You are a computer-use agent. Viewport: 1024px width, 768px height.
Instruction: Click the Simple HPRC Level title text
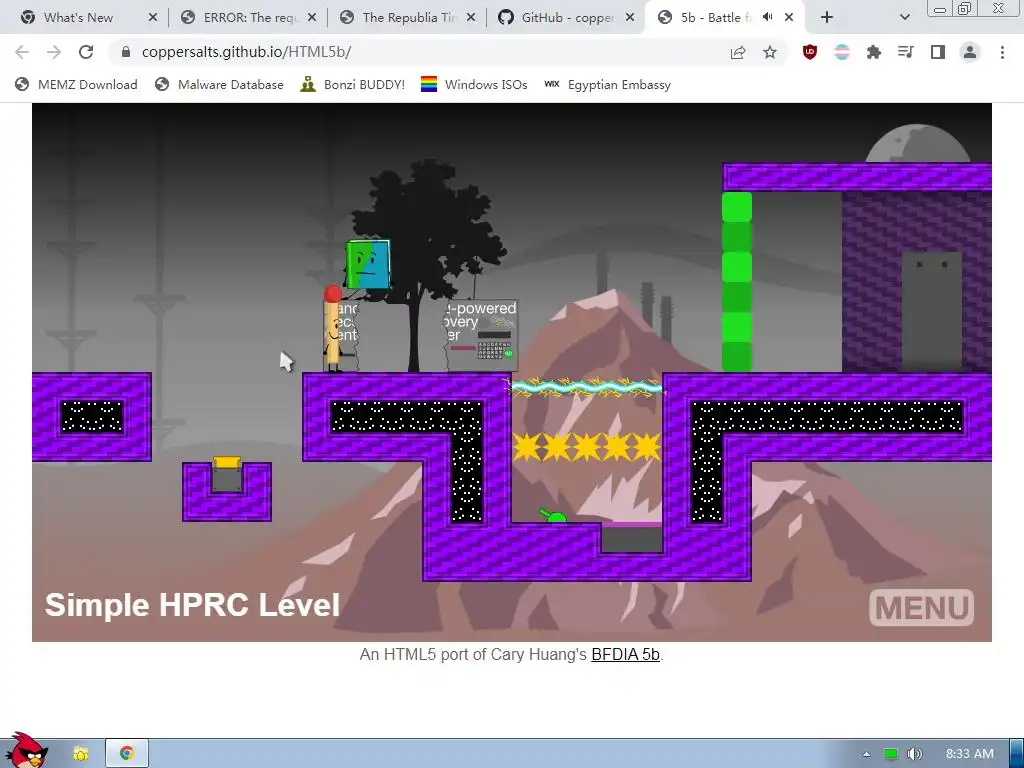[x=192, y=605]
